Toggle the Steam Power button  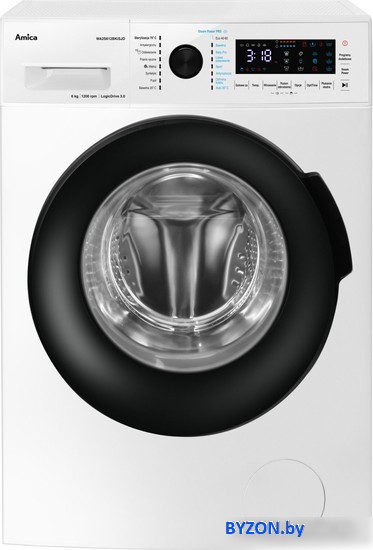pyautogui.click(x=345, y=71)
